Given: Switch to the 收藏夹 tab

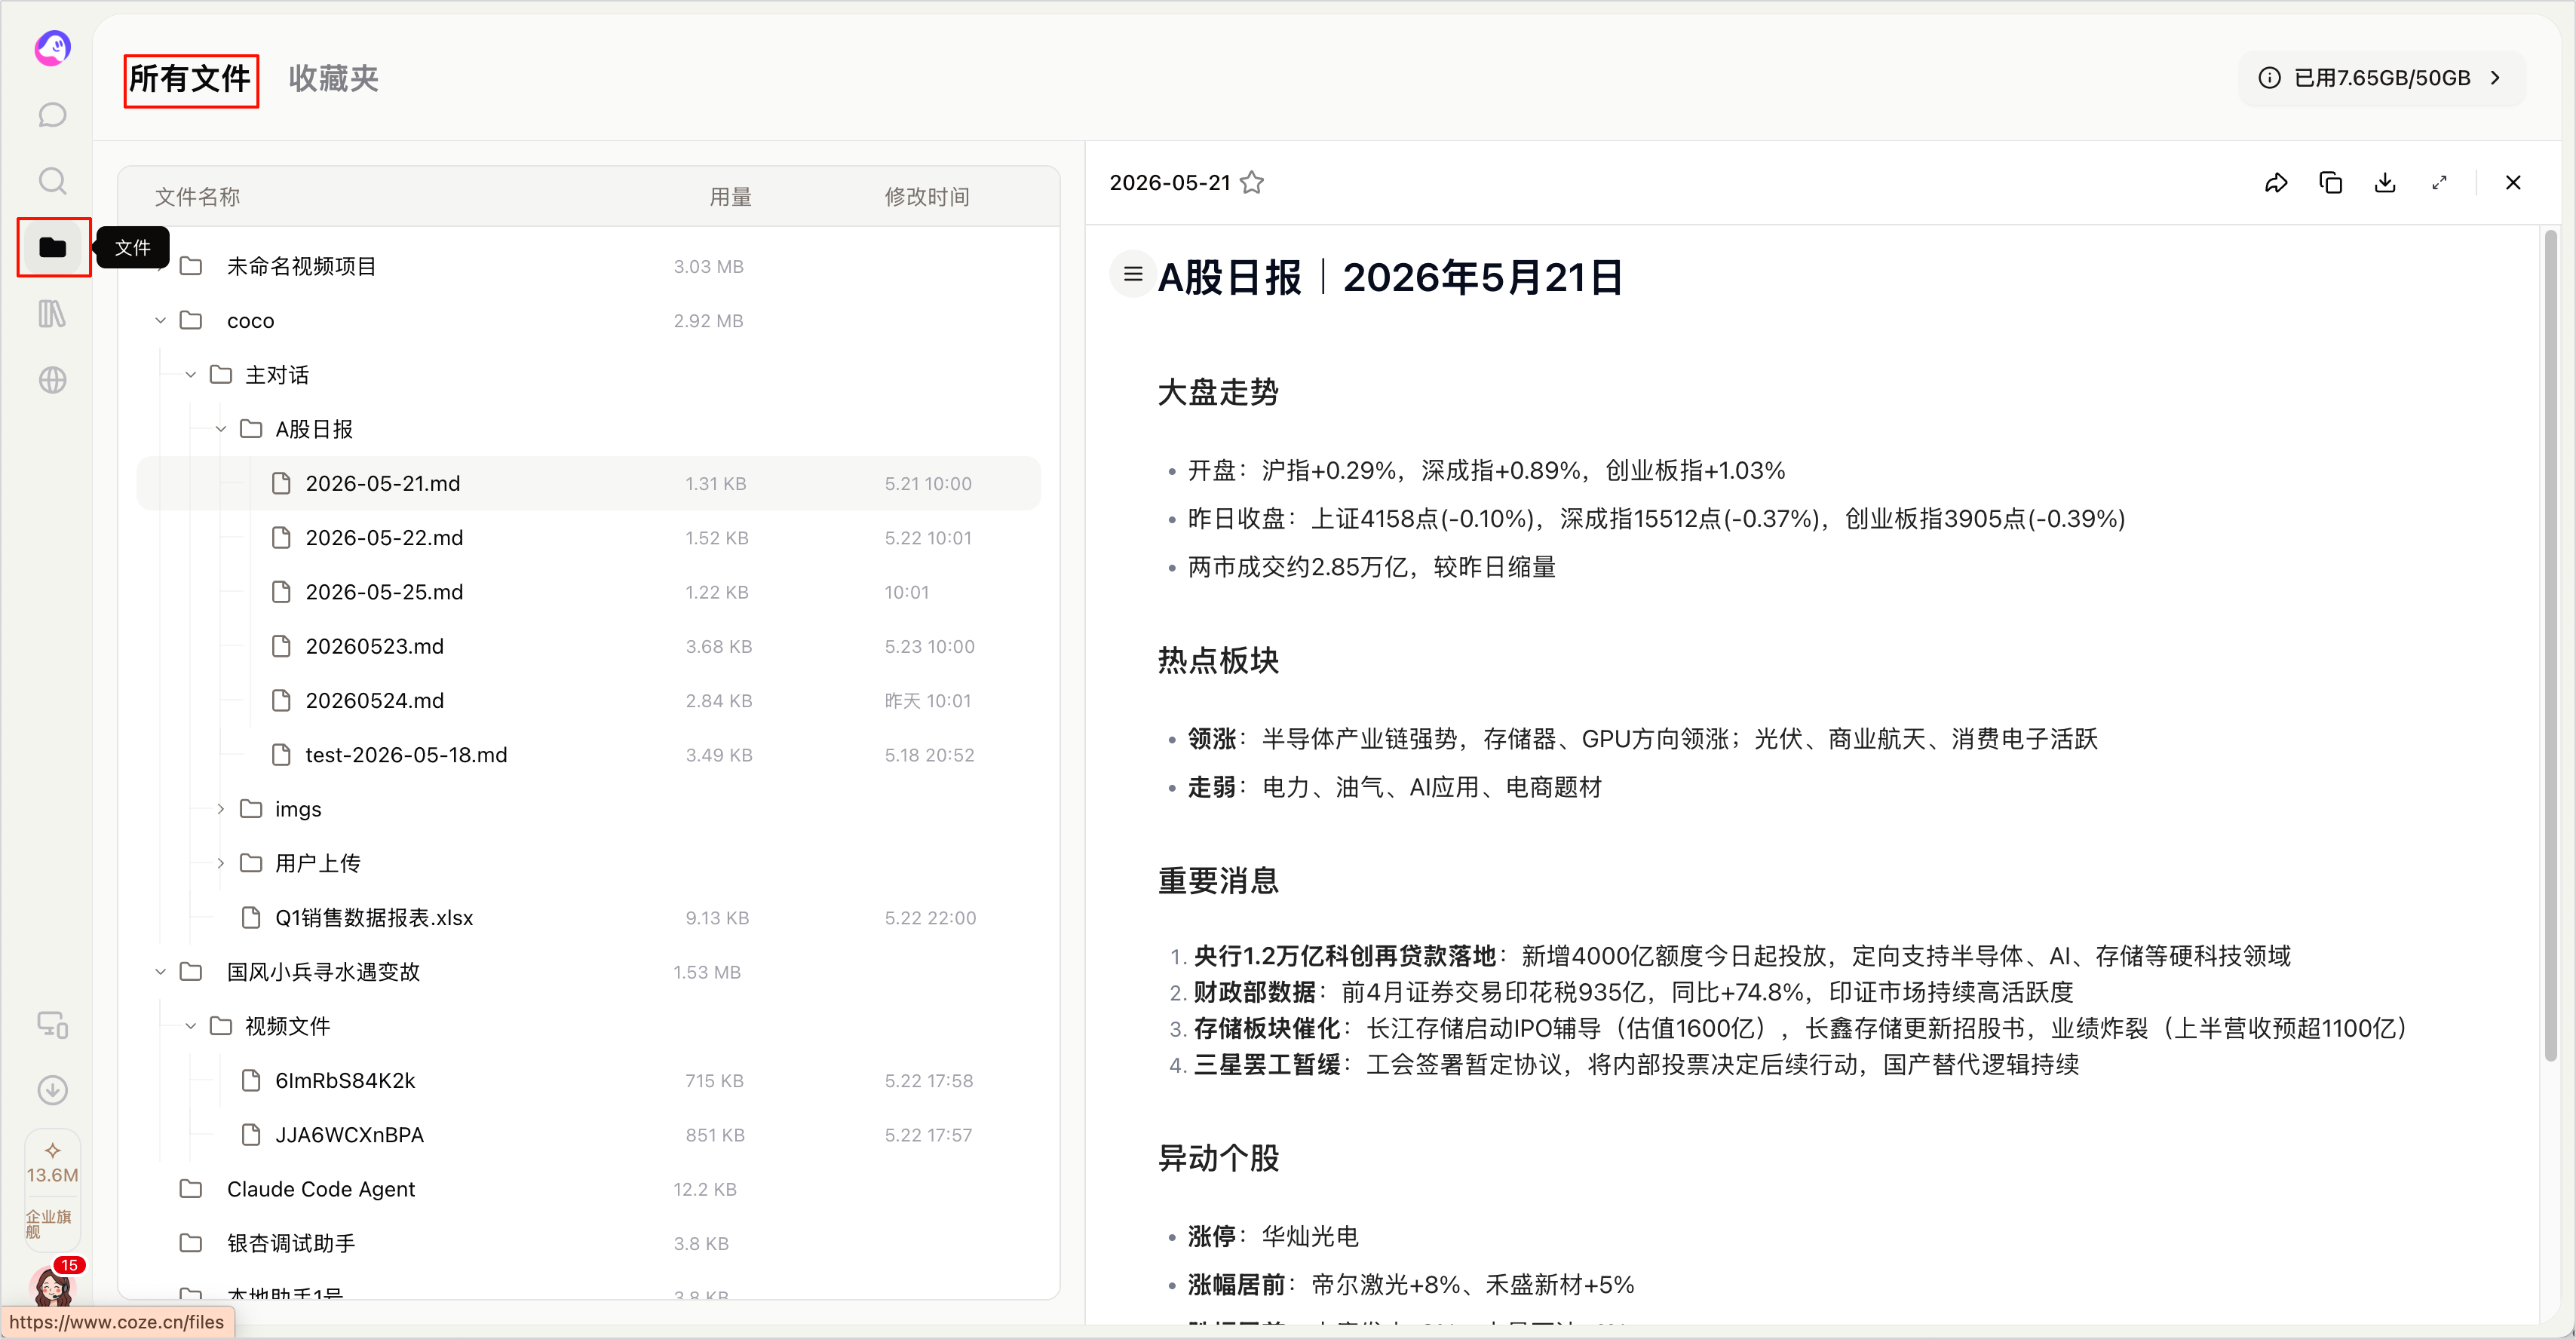Looking at the screenshot, I should click(x=333, y=79).
